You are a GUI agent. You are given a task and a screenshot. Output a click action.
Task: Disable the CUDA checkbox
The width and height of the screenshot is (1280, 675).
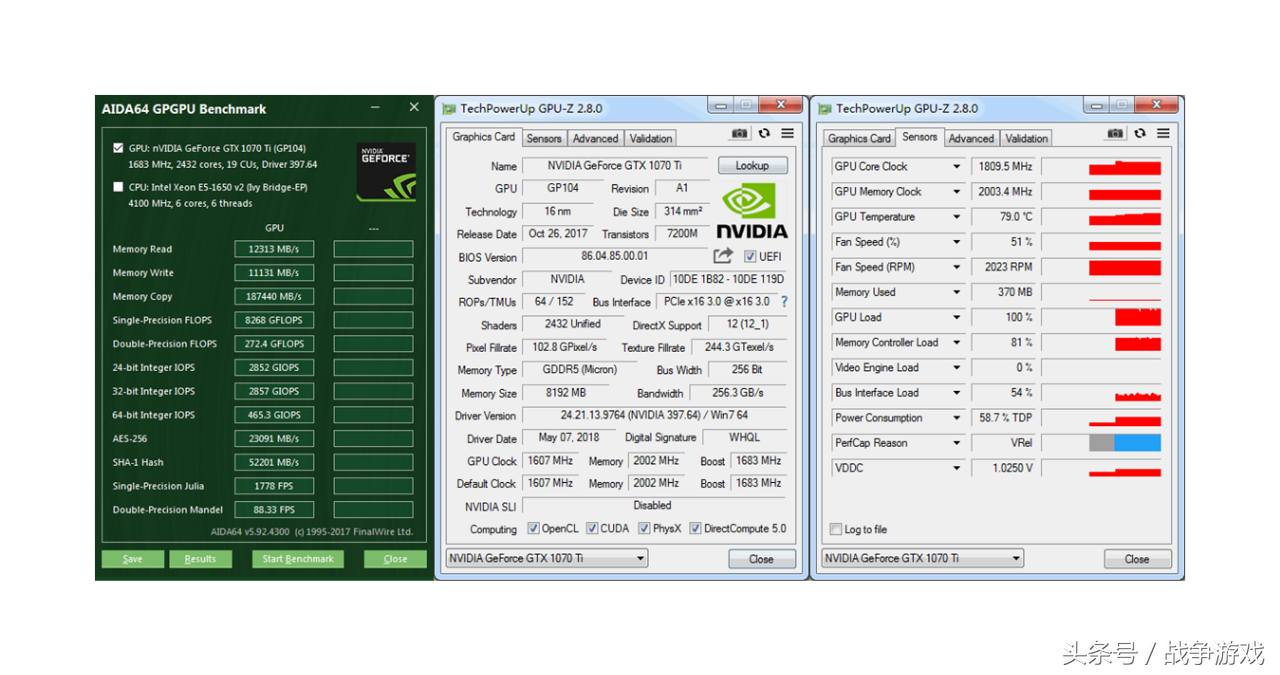[590, 528]
